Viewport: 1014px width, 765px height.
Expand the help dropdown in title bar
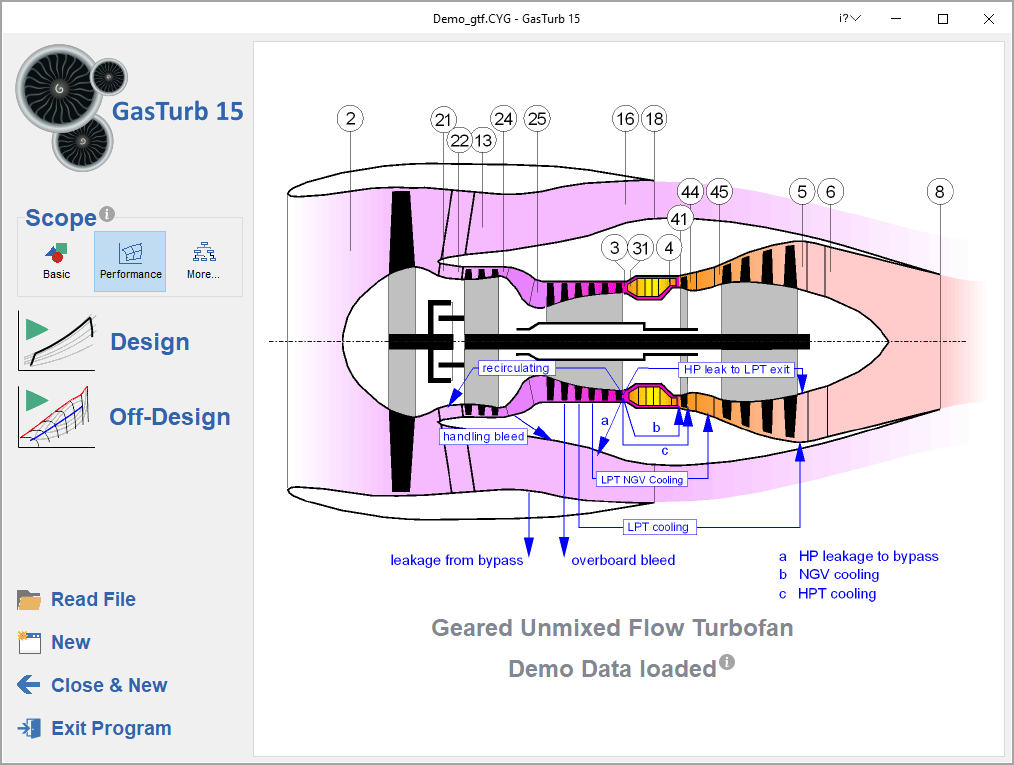850,19
